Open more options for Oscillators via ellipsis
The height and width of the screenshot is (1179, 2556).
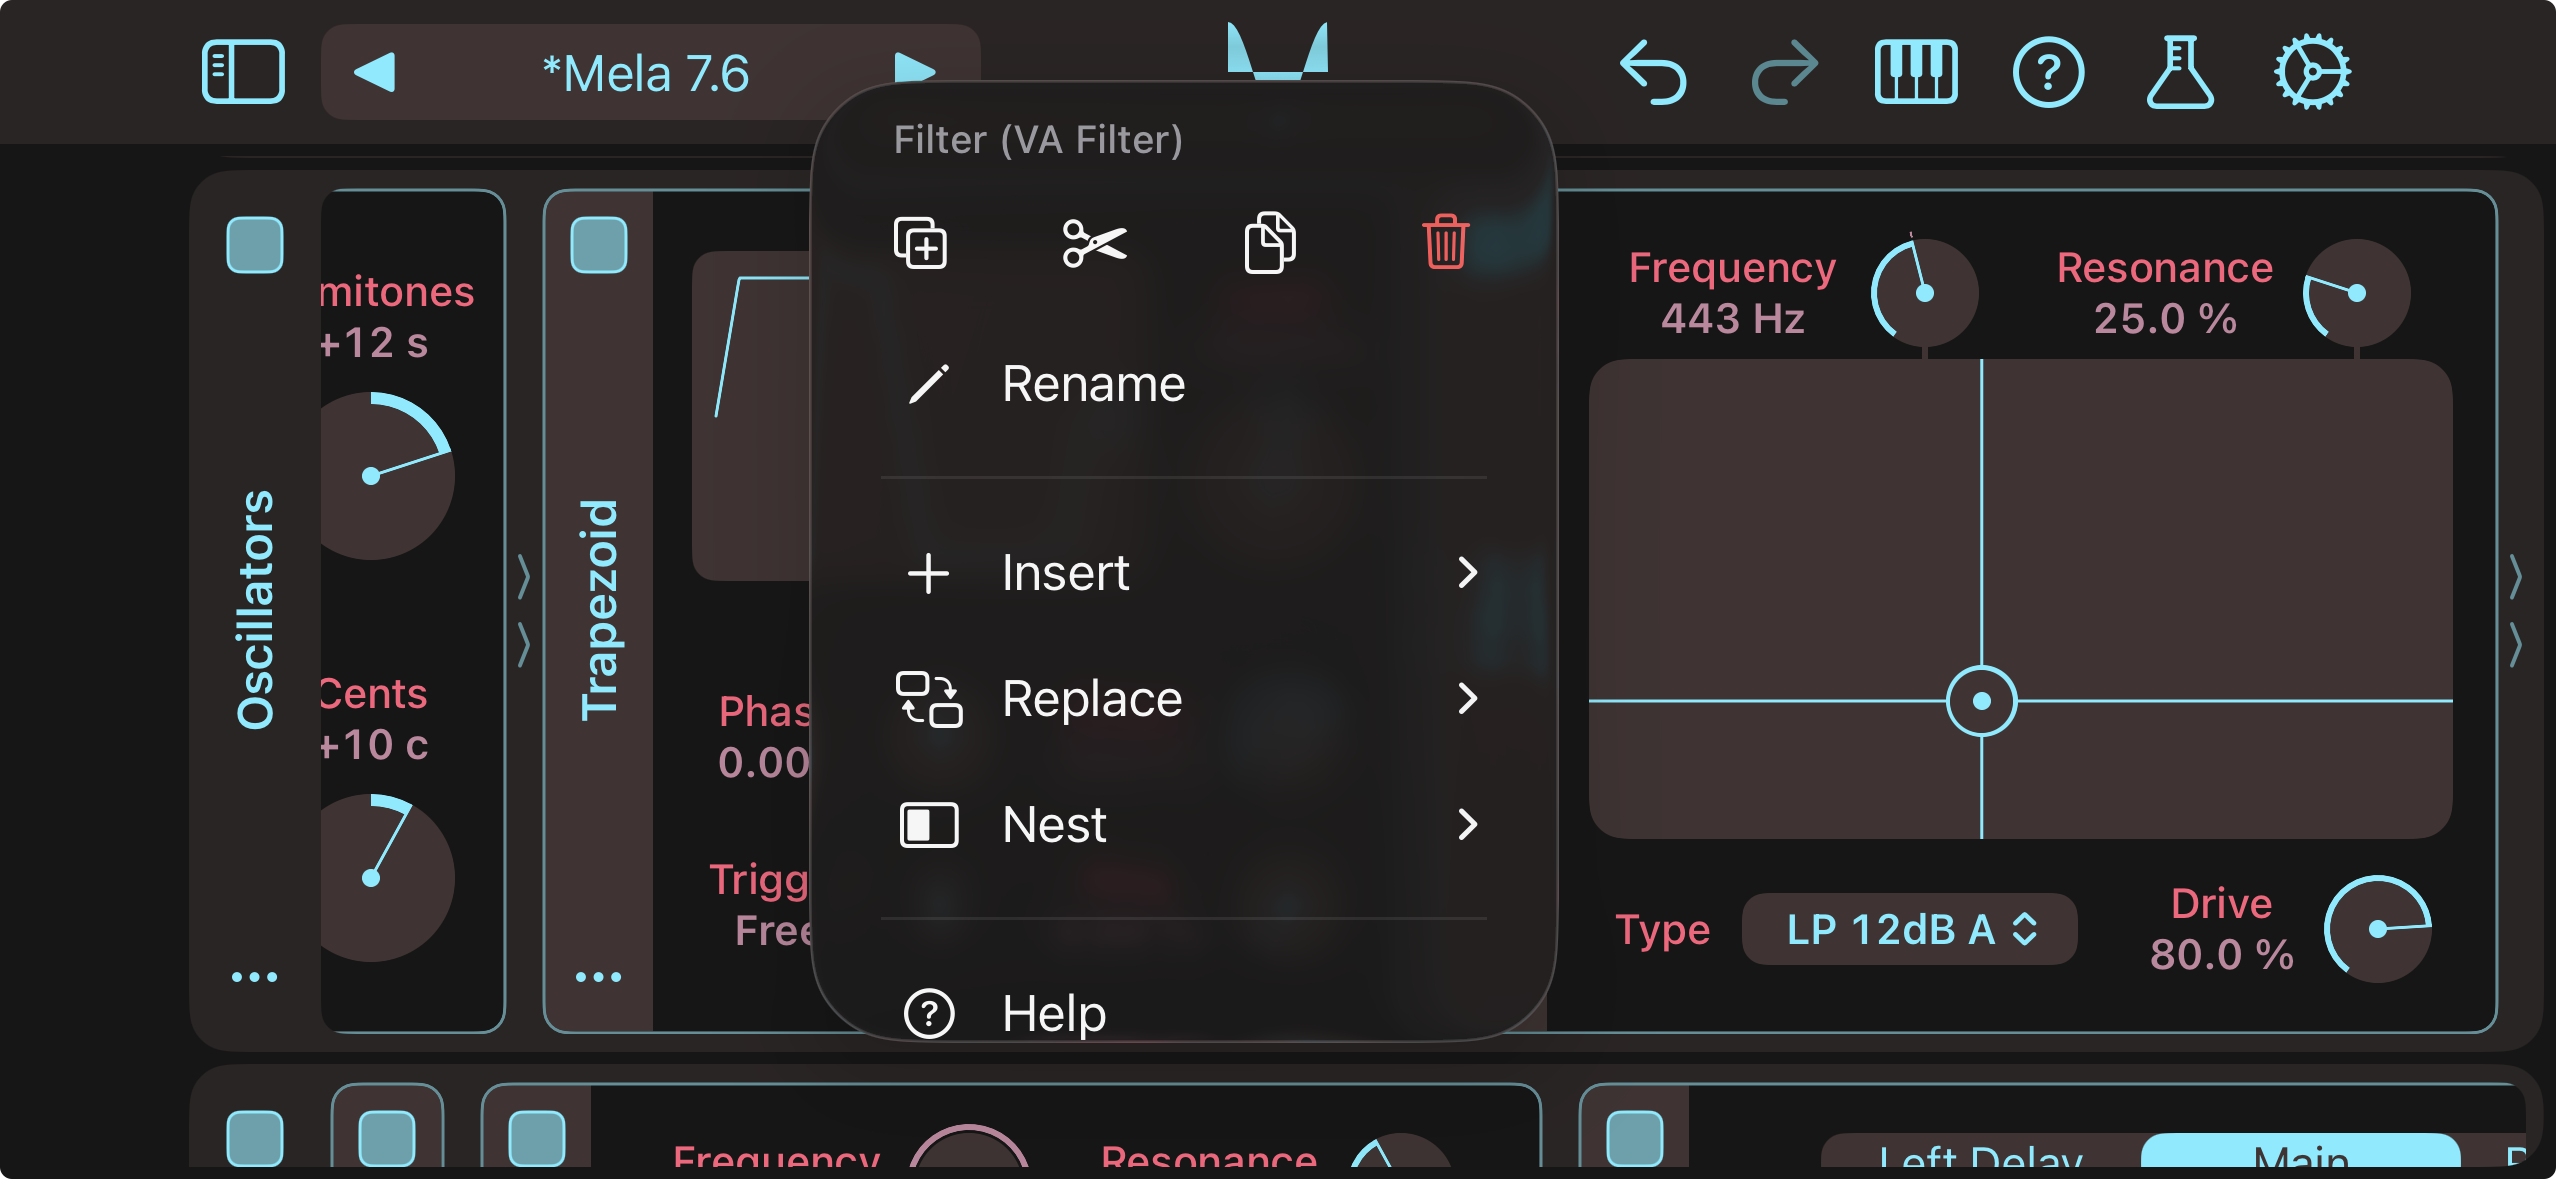coord(255,975)
